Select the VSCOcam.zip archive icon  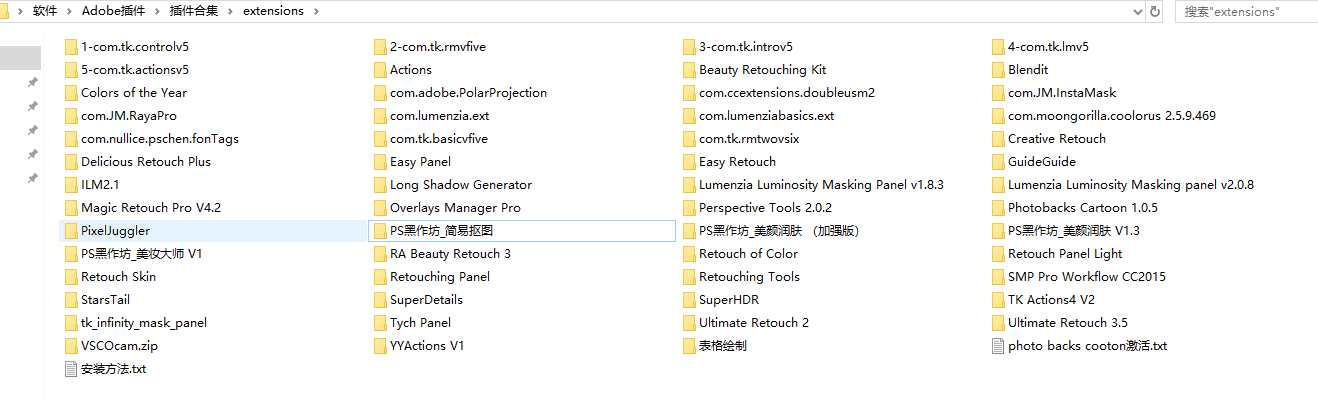coord(71,346)
